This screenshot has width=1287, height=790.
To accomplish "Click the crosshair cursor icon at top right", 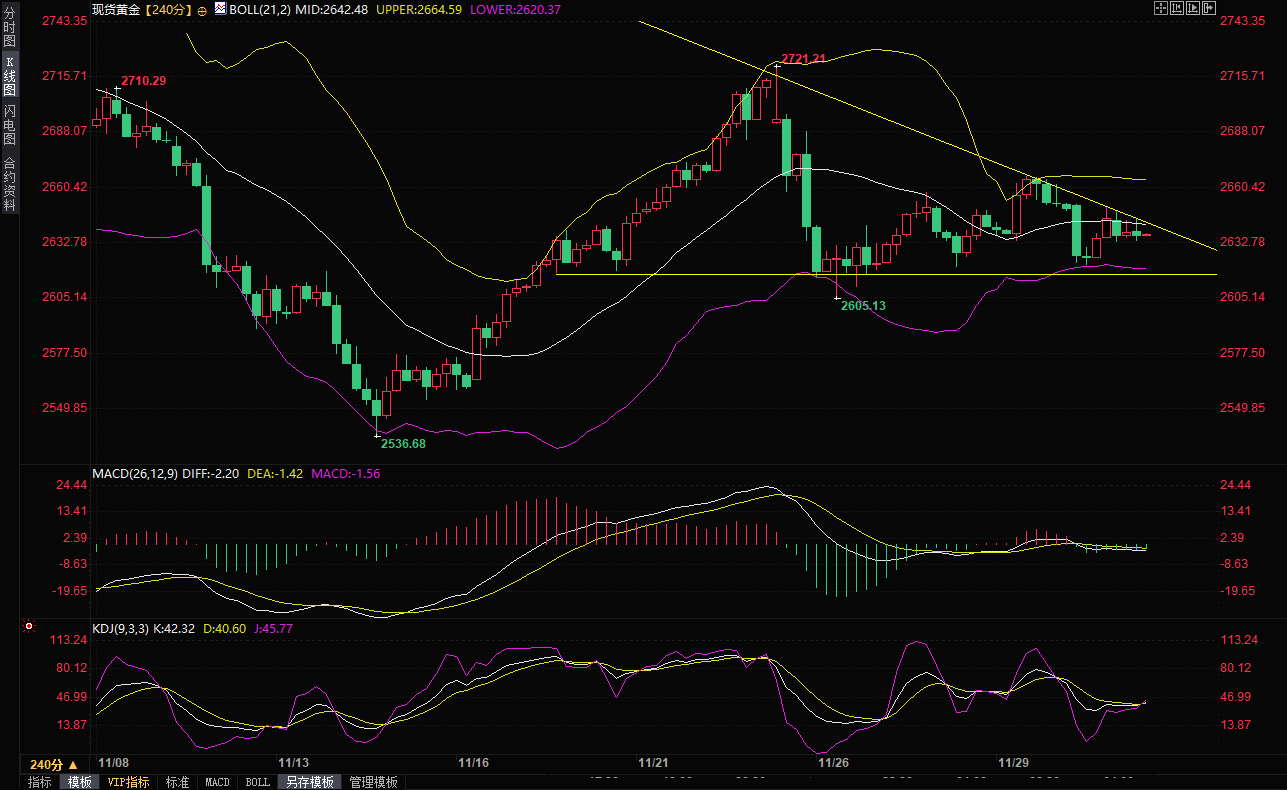I will click(1161, 8).
